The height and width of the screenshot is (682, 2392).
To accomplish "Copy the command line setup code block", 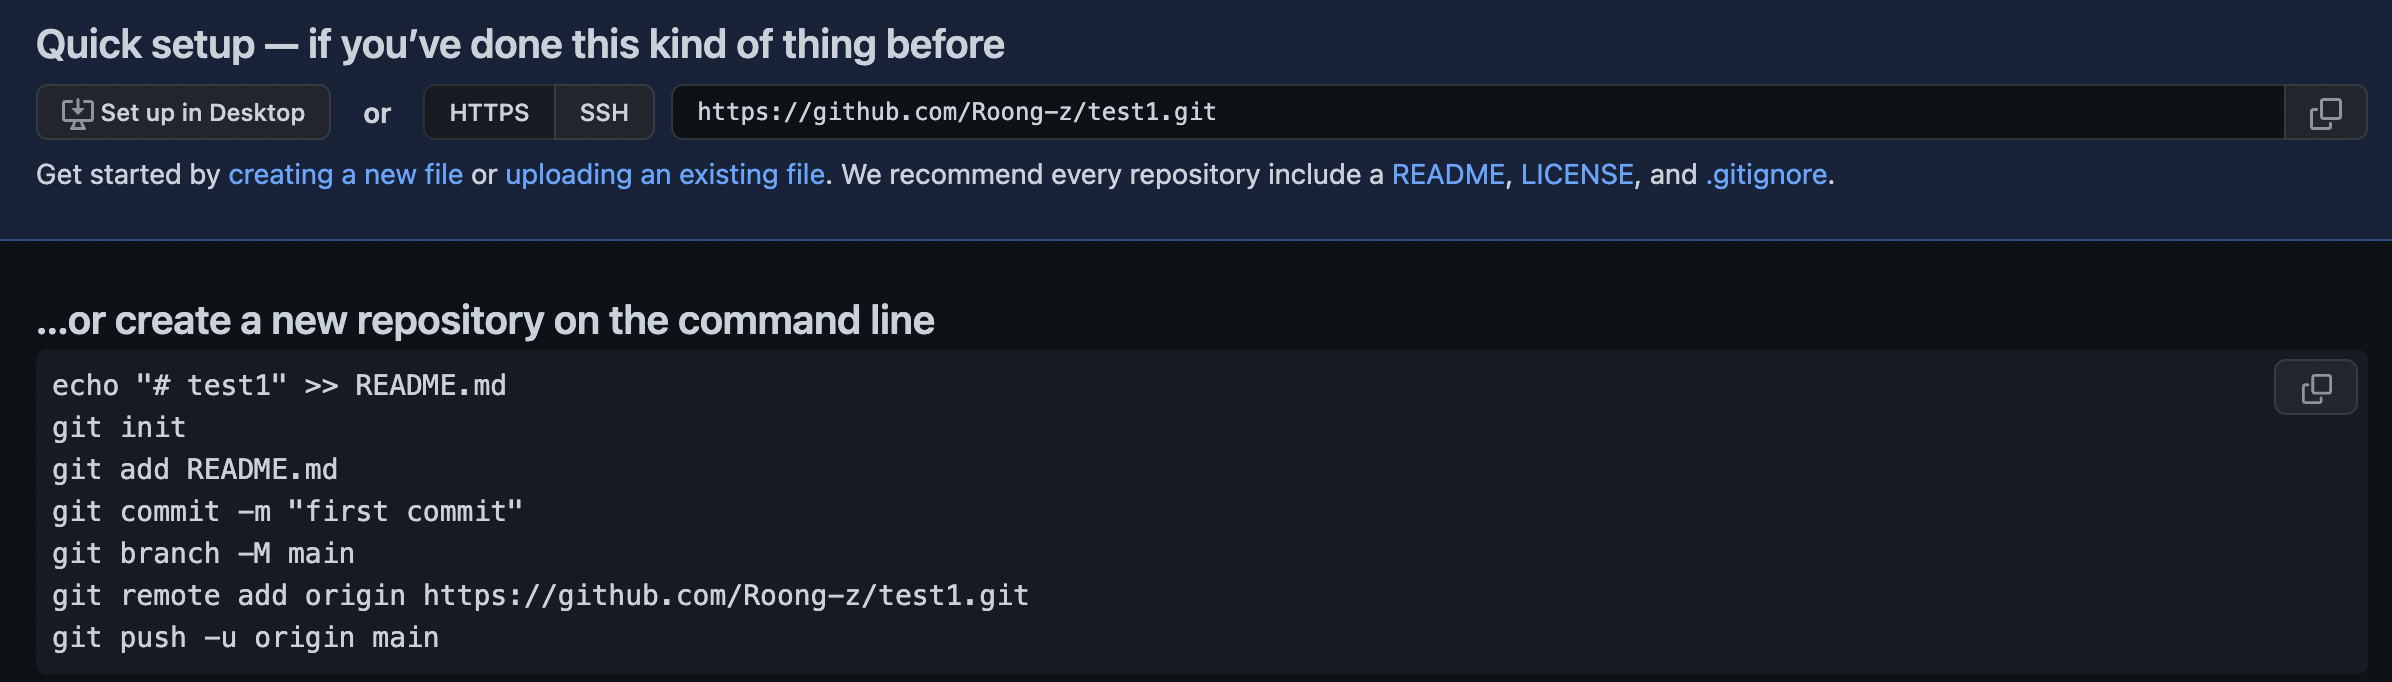I will [x=2315, y=388].
